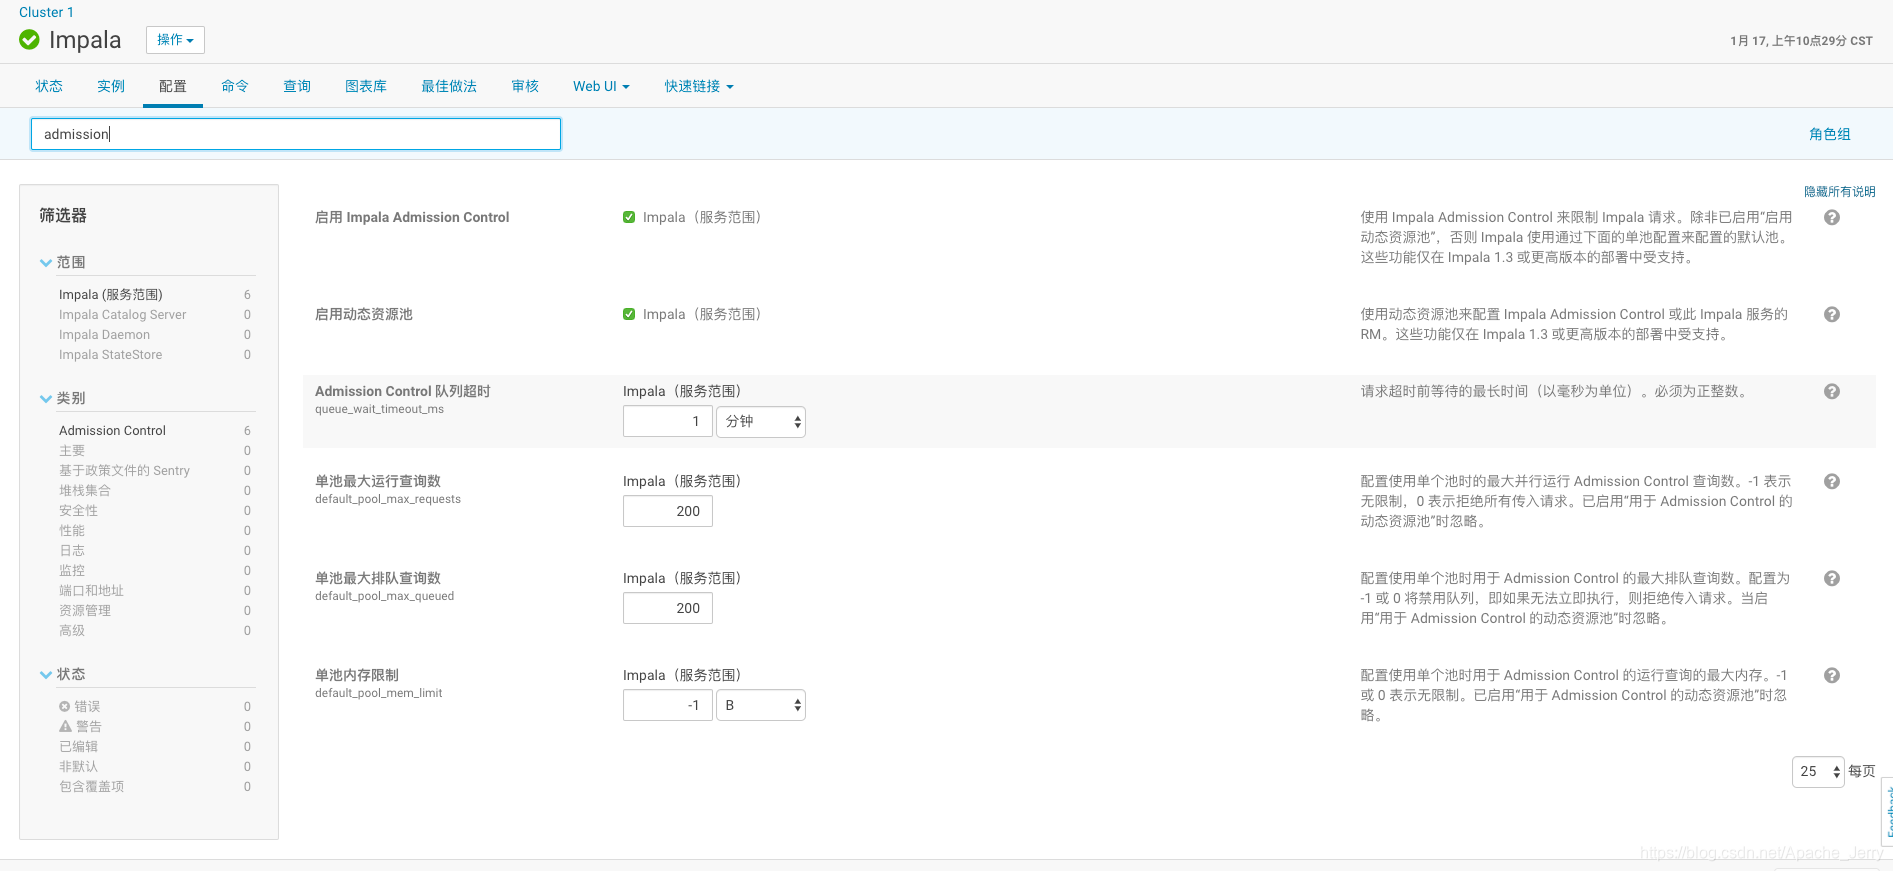Filter by 包含覆盖项 status

click(92, 786)
